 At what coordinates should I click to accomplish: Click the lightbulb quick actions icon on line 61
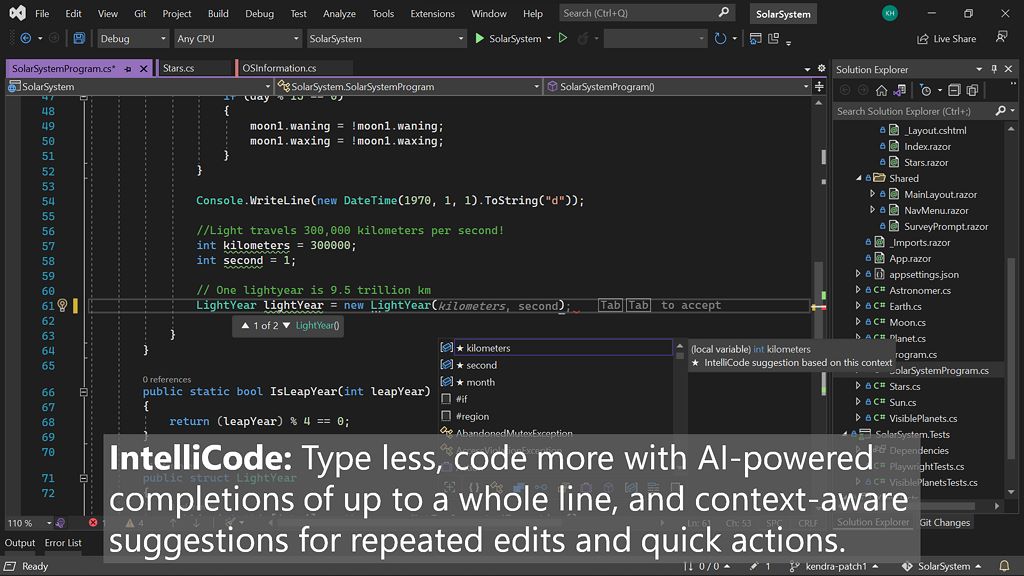[x=62, y=305]
